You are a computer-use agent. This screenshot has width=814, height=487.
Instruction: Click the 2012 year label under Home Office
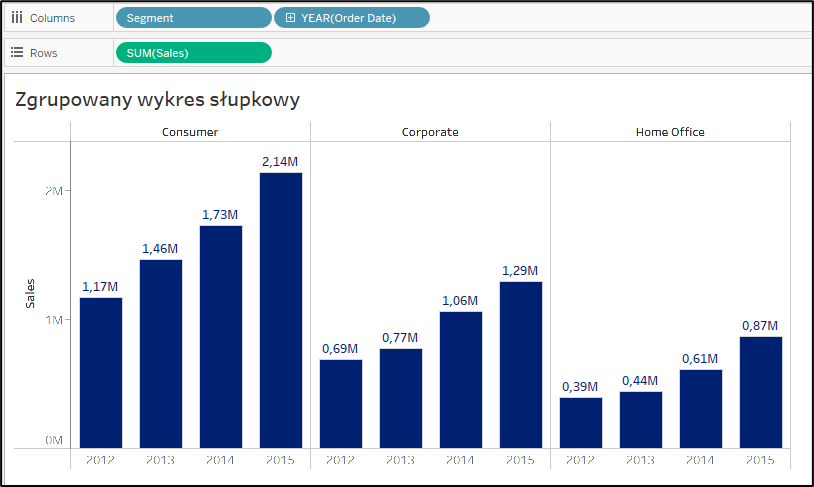pyautogui.click(x=580, y=459)
